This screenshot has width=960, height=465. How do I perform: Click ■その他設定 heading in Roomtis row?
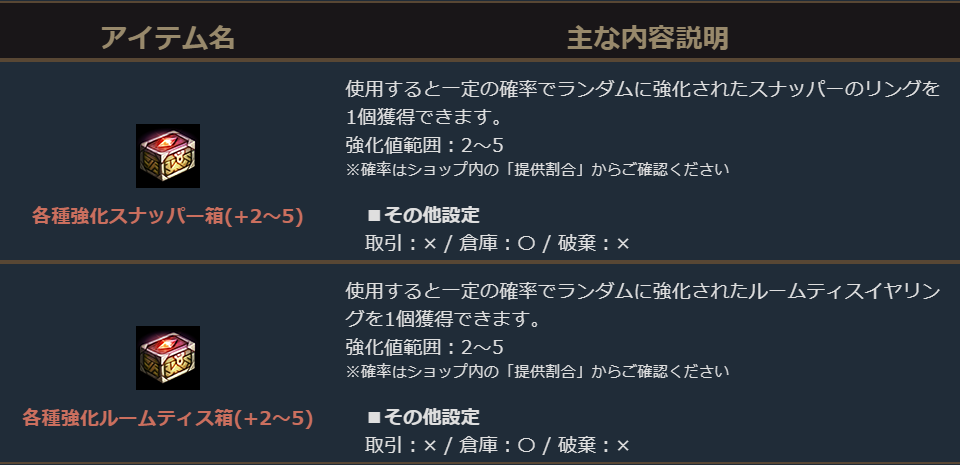[423, 417]
